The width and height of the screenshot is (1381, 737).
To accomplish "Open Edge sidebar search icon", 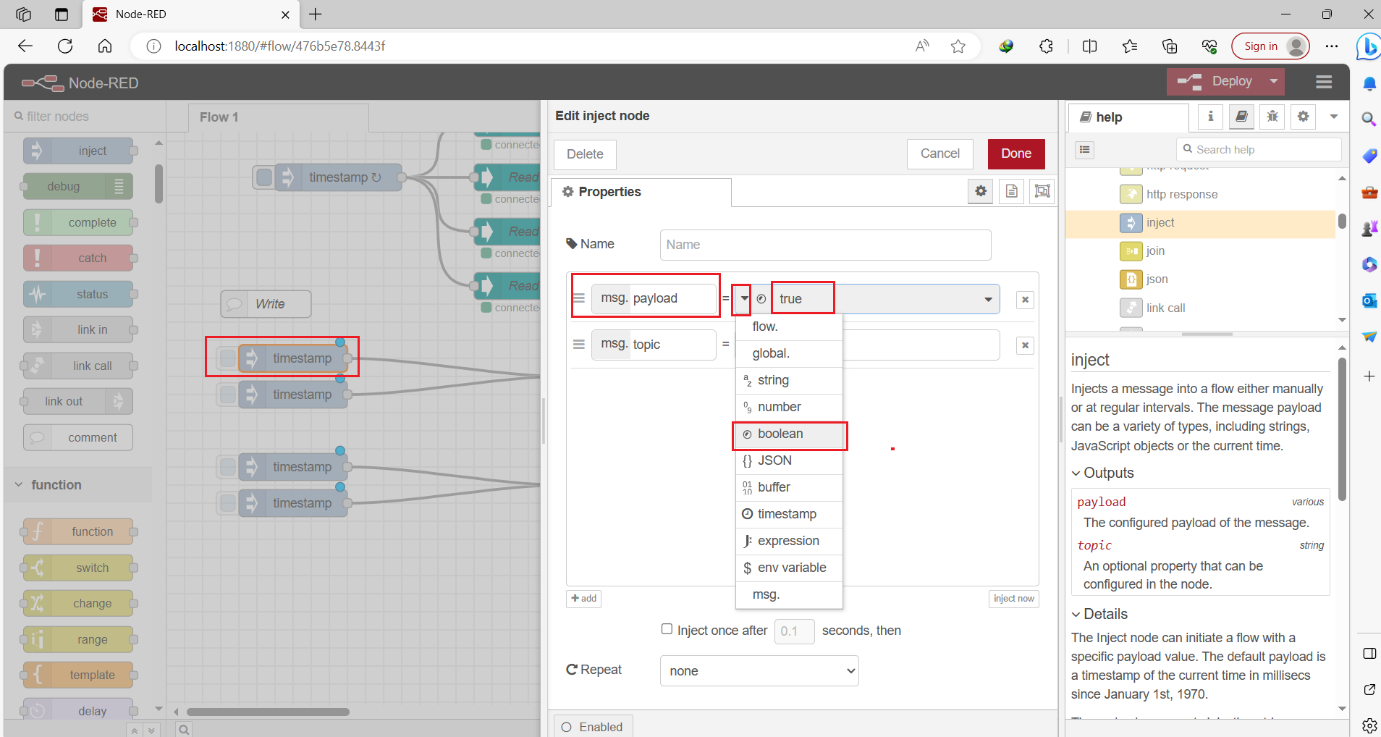I will (x=1369, y=119).
